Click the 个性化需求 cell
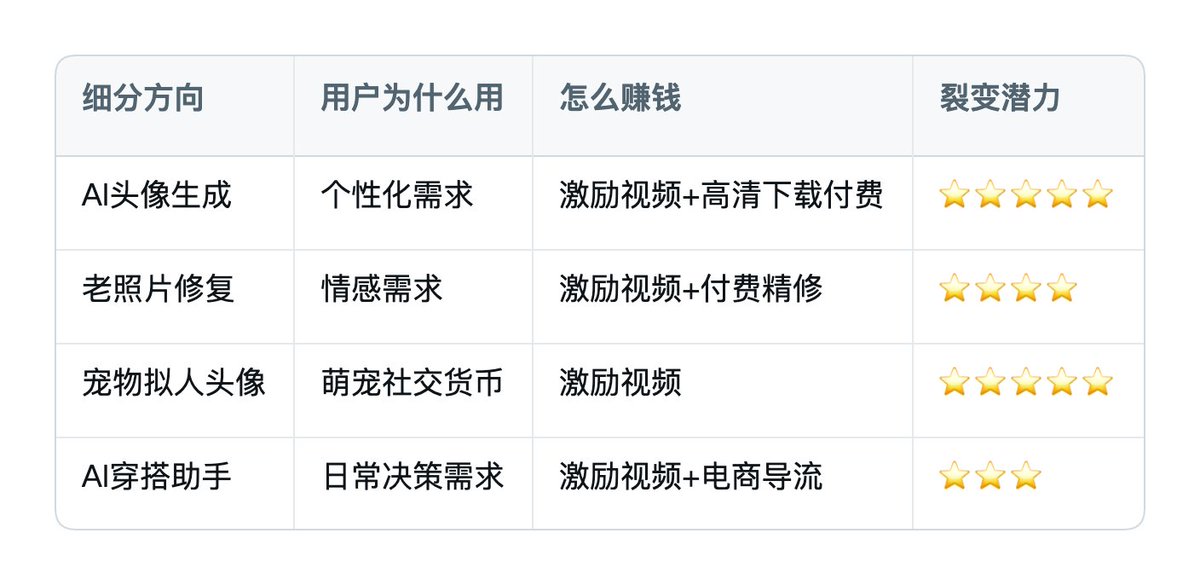Viewport: 1200px width, 585px height. [397, 194]
